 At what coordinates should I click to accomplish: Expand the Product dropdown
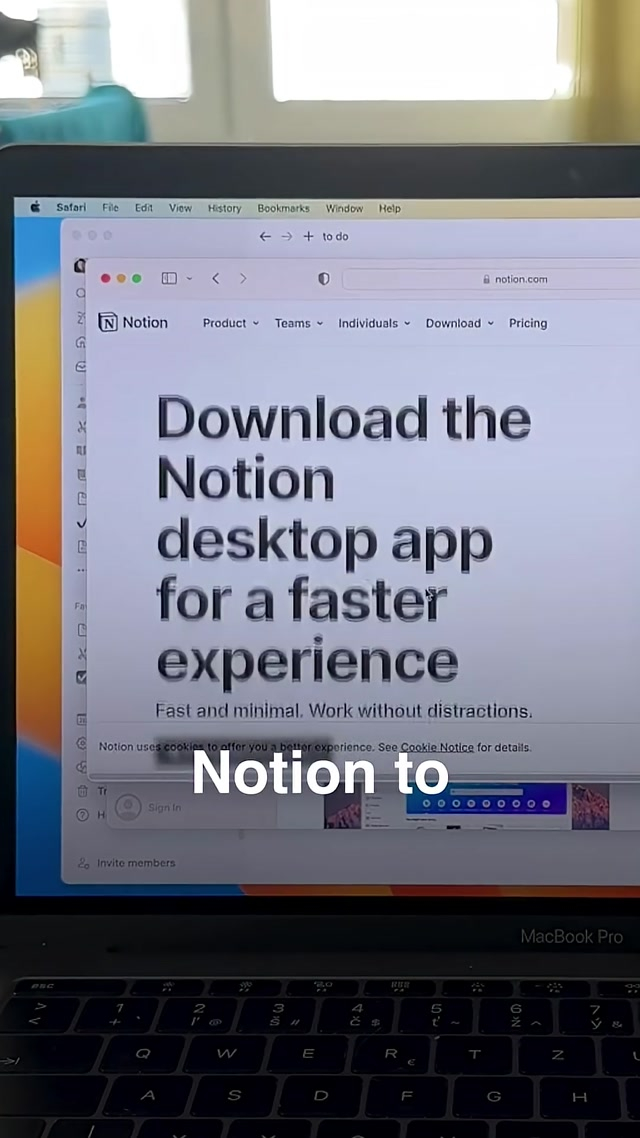(x=231, y=324)
